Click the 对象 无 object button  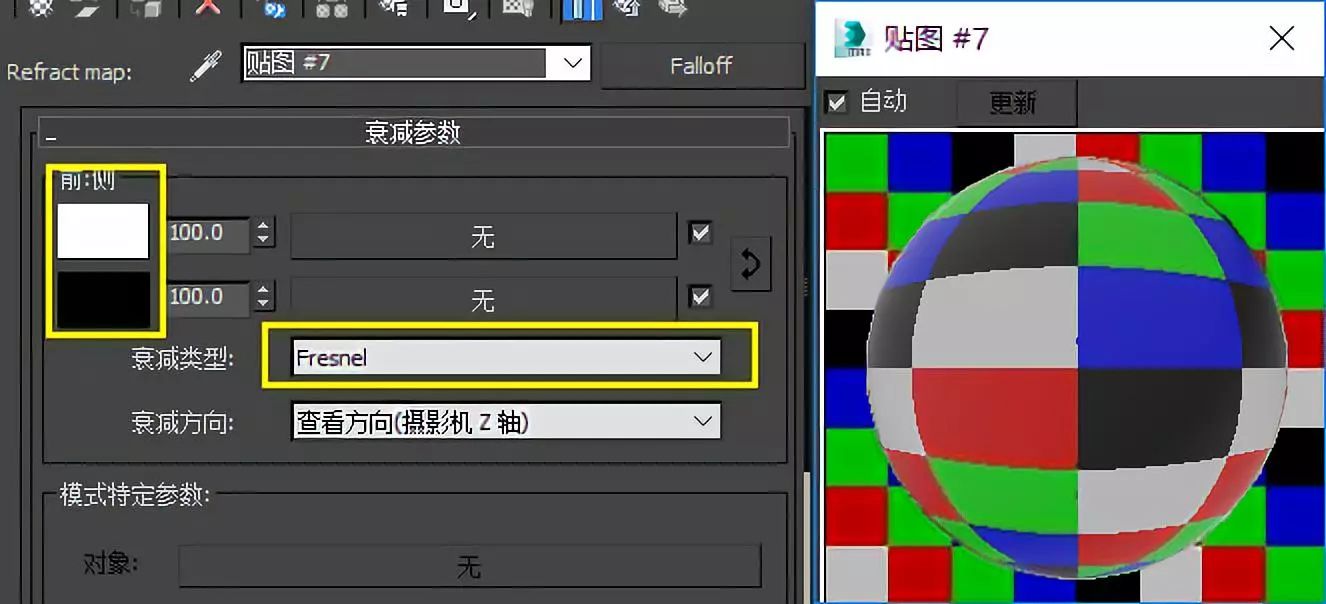click(x=469, y=567)
